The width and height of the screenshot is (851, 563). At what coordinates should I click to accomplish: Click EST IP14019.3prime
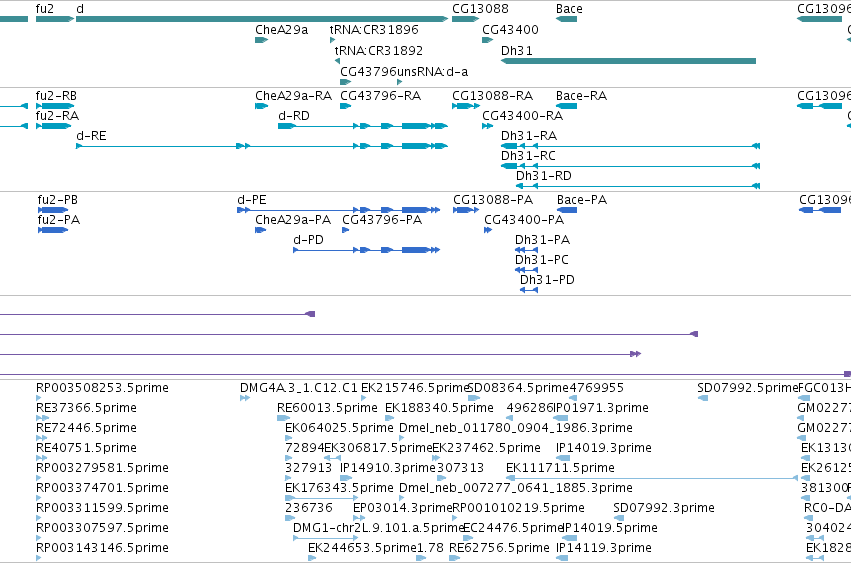(604, 448)
